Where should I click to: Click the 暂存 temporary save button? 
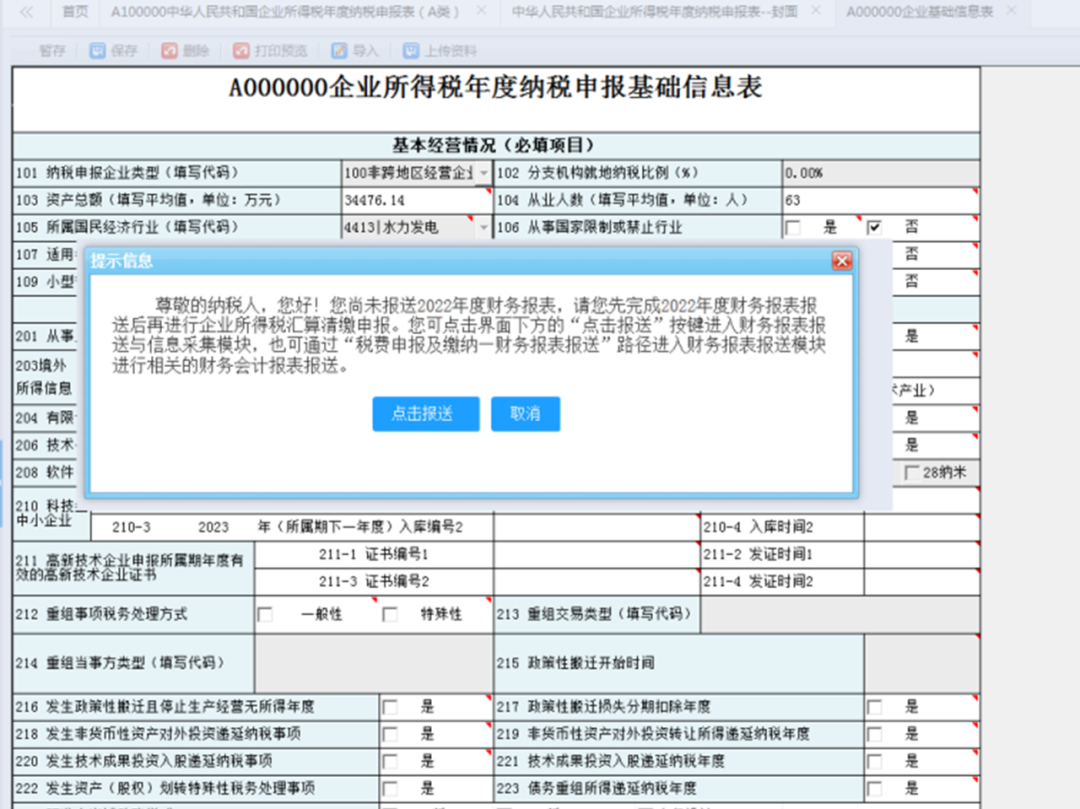pyautogui.click(x=52, y=51)
